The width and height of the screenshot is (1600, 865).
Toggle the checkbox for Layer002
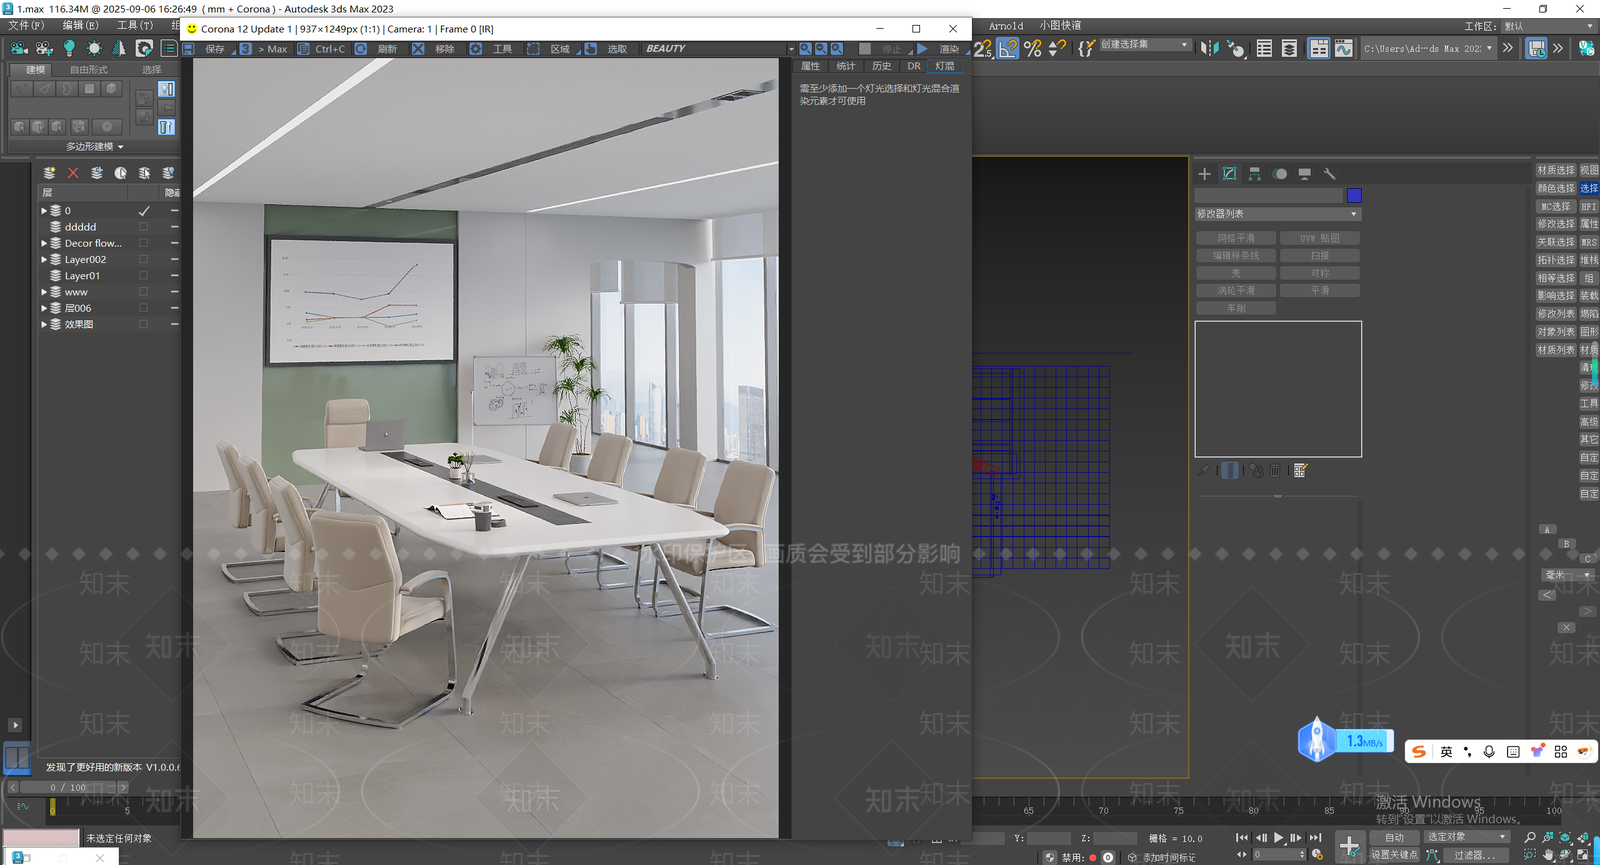(x=143, y=259)
